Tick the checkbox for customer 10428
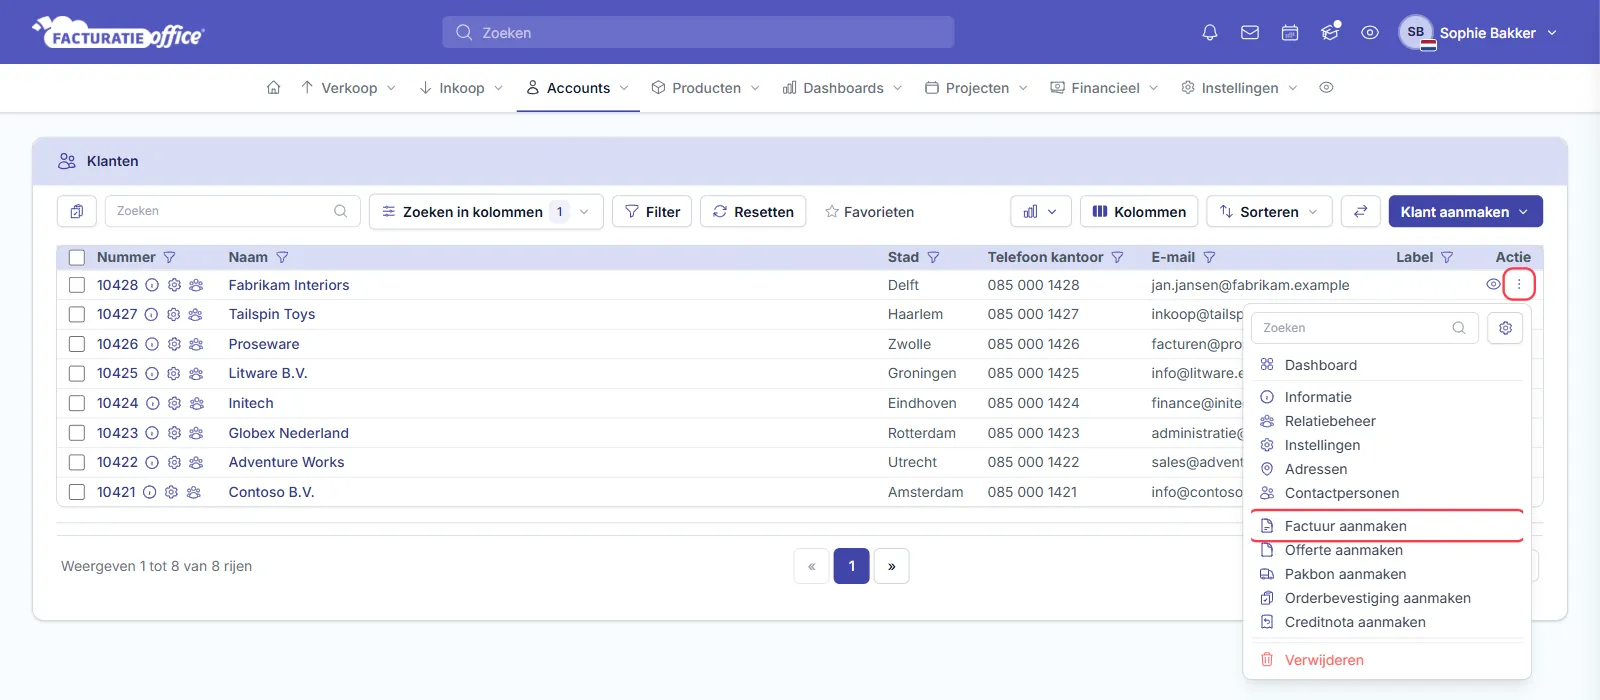Viewport: 1600px width, 700px height. click(x=77, y=285)
